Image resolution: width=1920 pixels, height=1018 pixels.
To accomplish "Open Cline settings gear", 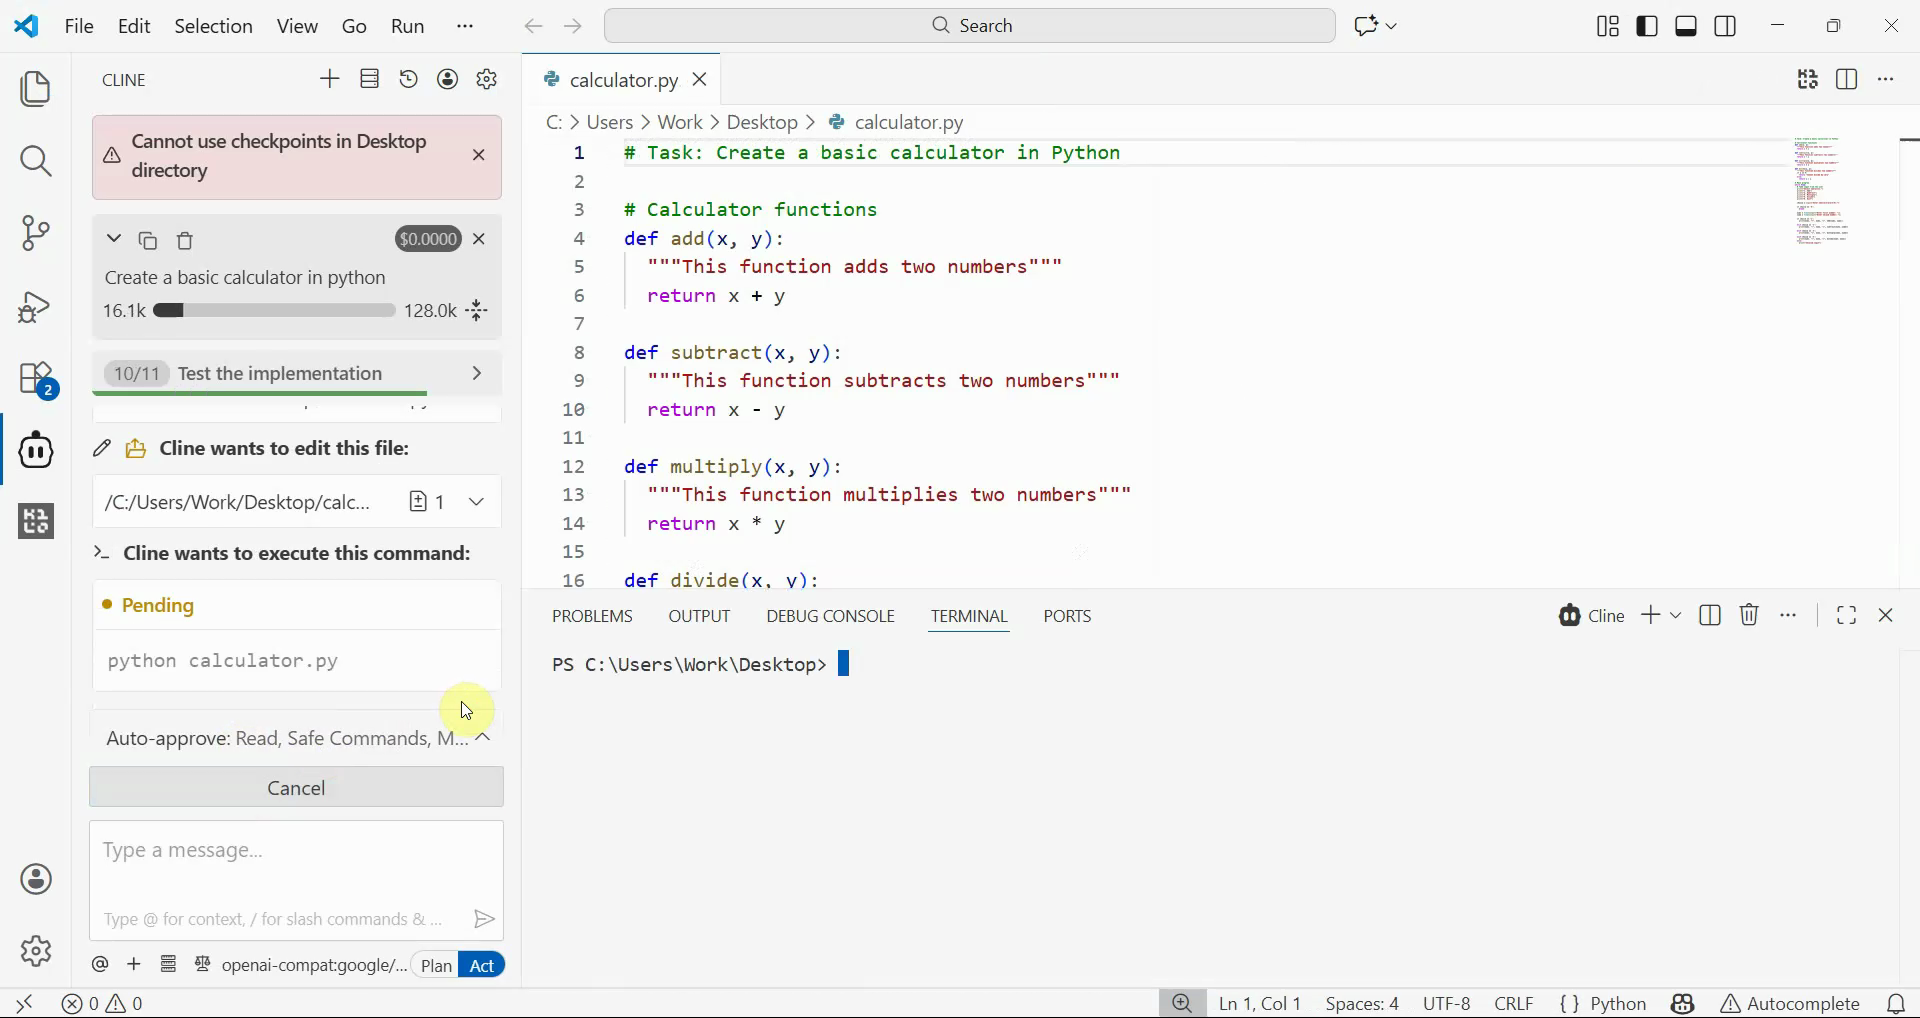I will click(487, 79).
